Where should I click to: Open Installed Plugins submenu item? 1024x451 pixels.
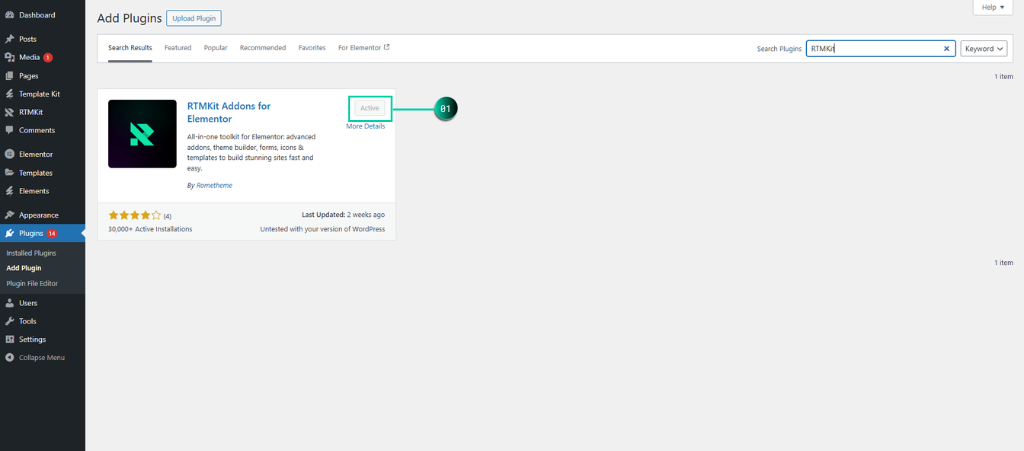(31, 253)
